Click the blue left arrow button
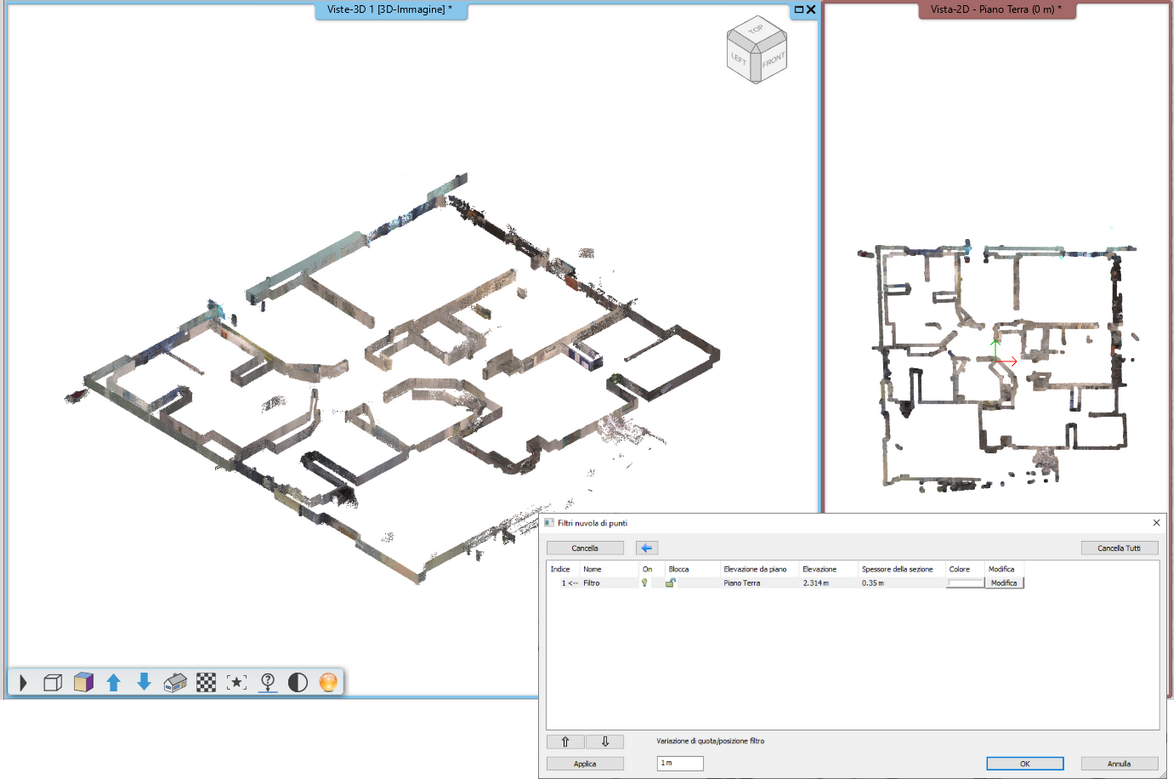This screenshot has height=779, width=1174. point(647,548)
